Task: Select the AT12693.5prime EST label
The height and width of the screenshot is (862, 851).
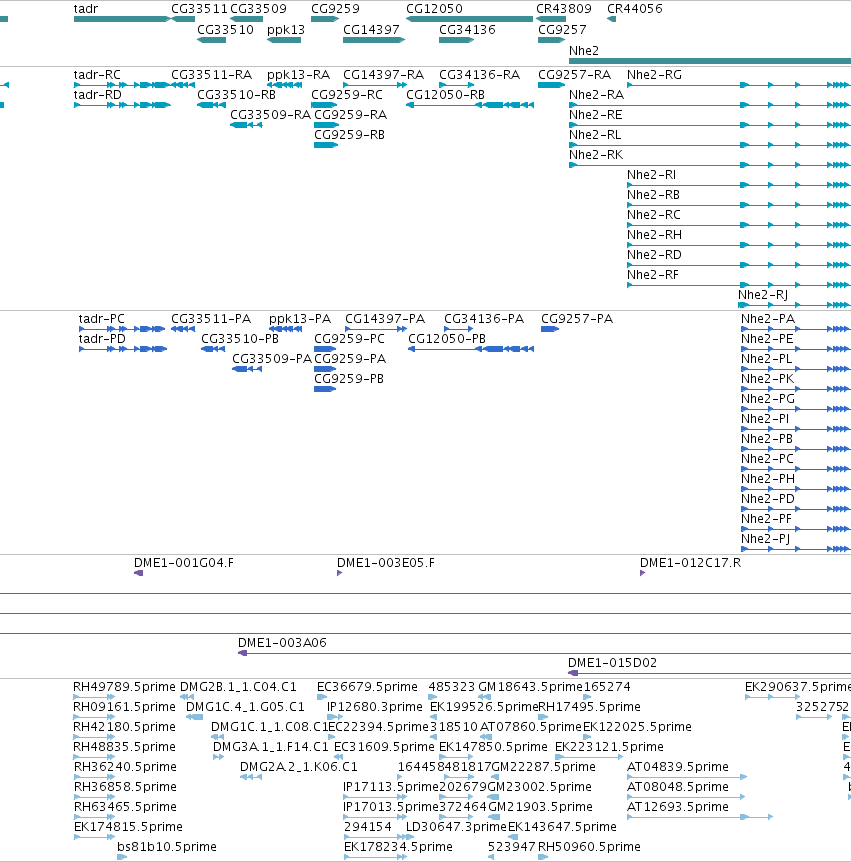Action: click(678, 806)
